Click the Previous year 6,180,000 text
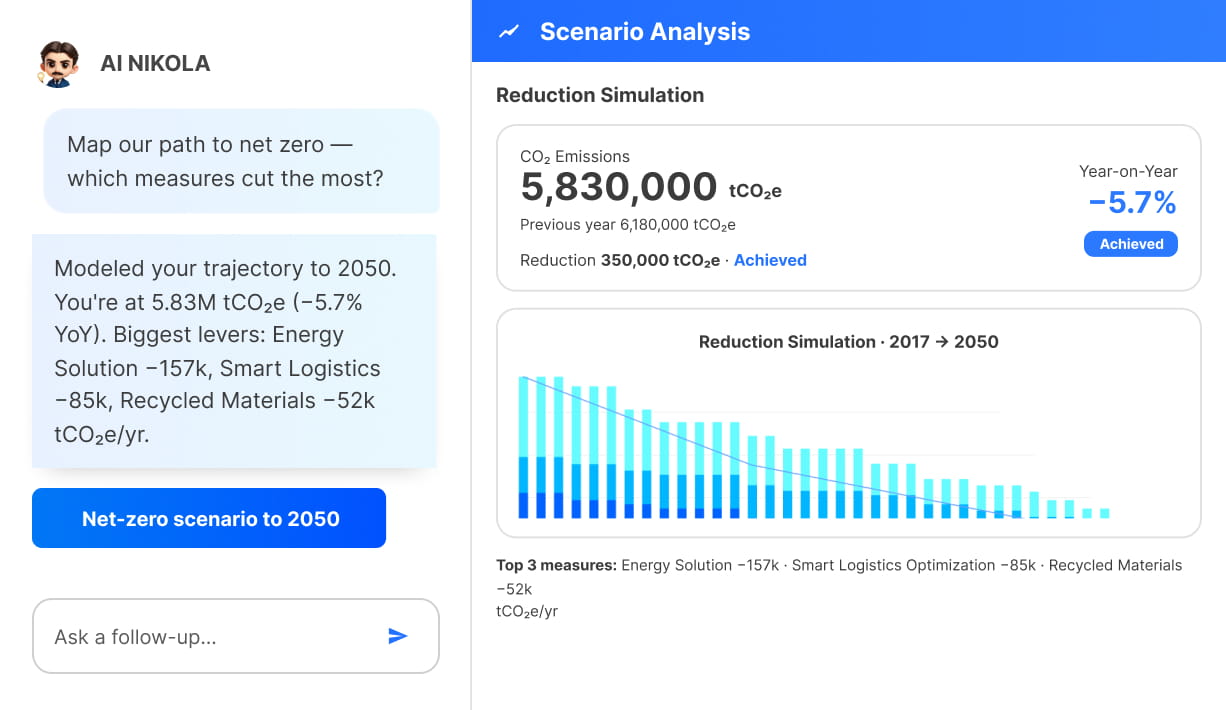This screenshot has width=1226, height=710. (x=628, y=225)
